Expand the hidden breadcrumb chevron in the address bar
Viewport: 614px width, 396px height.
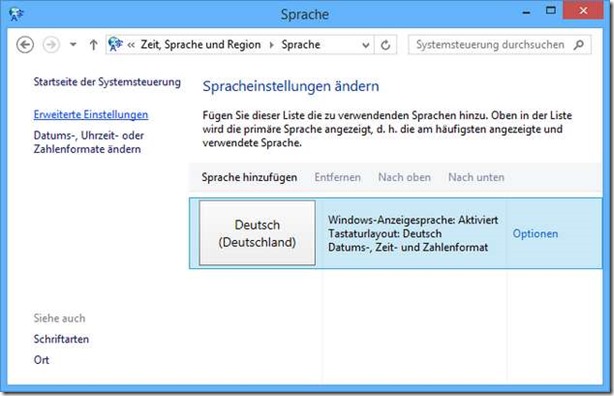131,45
